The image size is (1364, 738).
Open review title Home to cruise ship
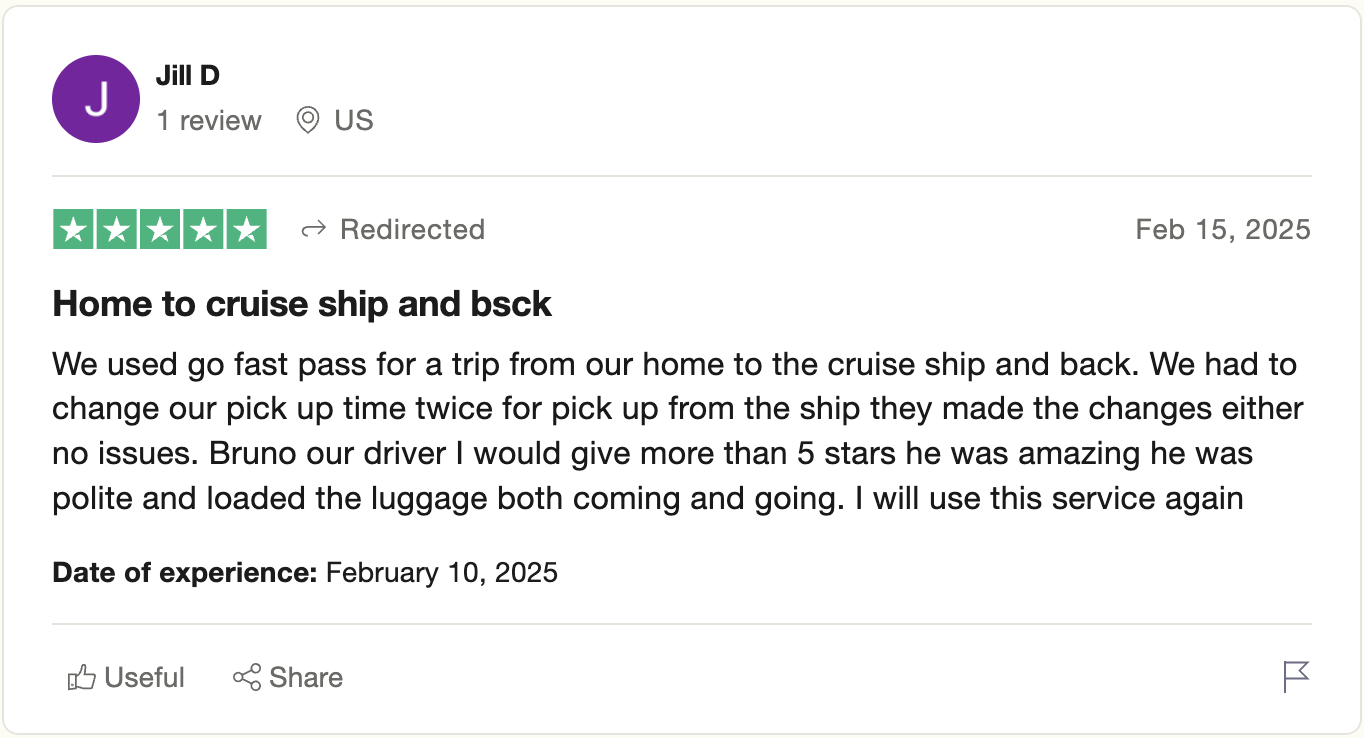302,304
